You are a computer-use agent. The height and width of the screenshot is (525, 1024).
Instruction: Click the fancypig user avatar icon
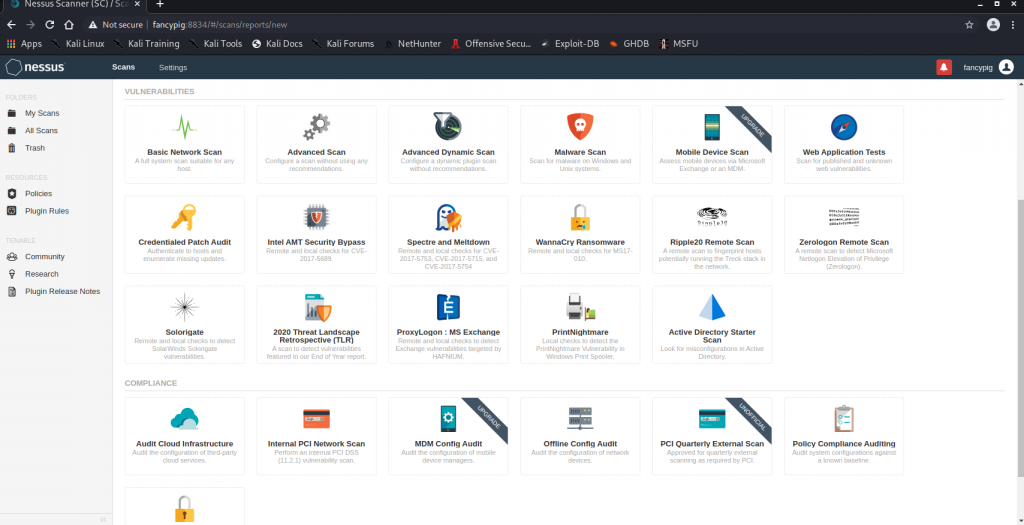1006,67
